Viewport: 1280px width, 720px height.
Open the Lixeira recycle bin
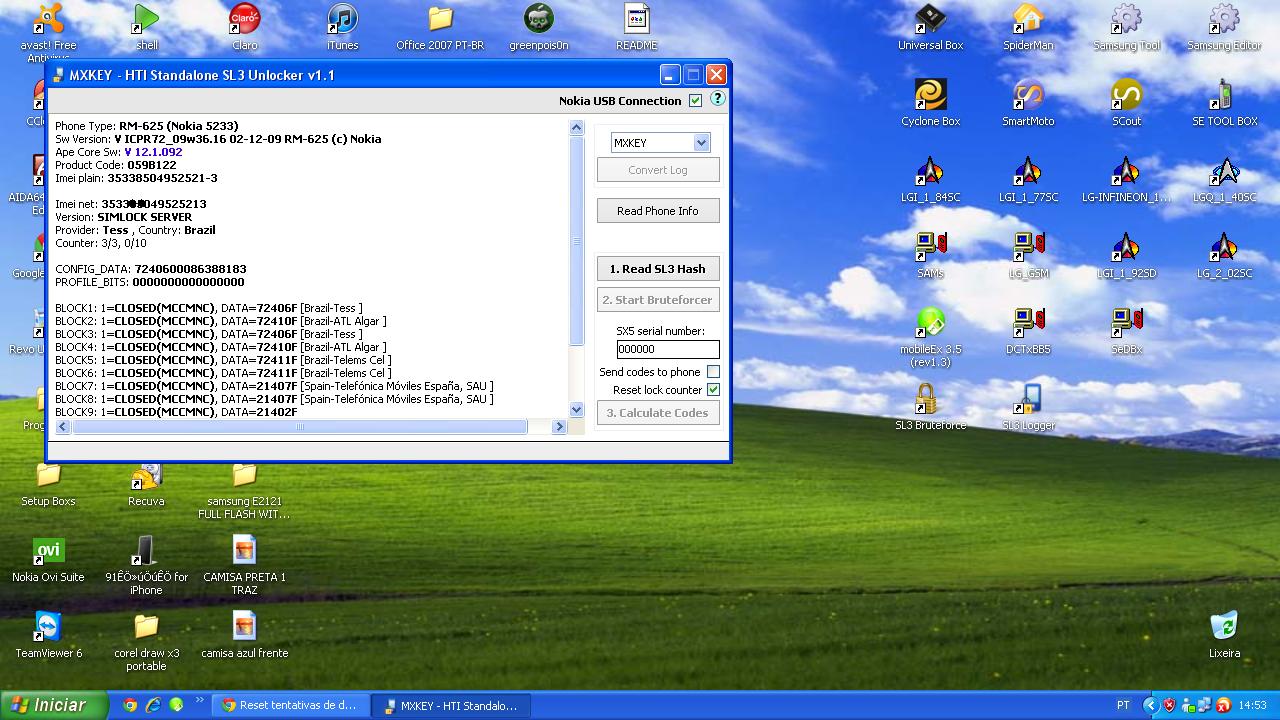pos(1224,635)
